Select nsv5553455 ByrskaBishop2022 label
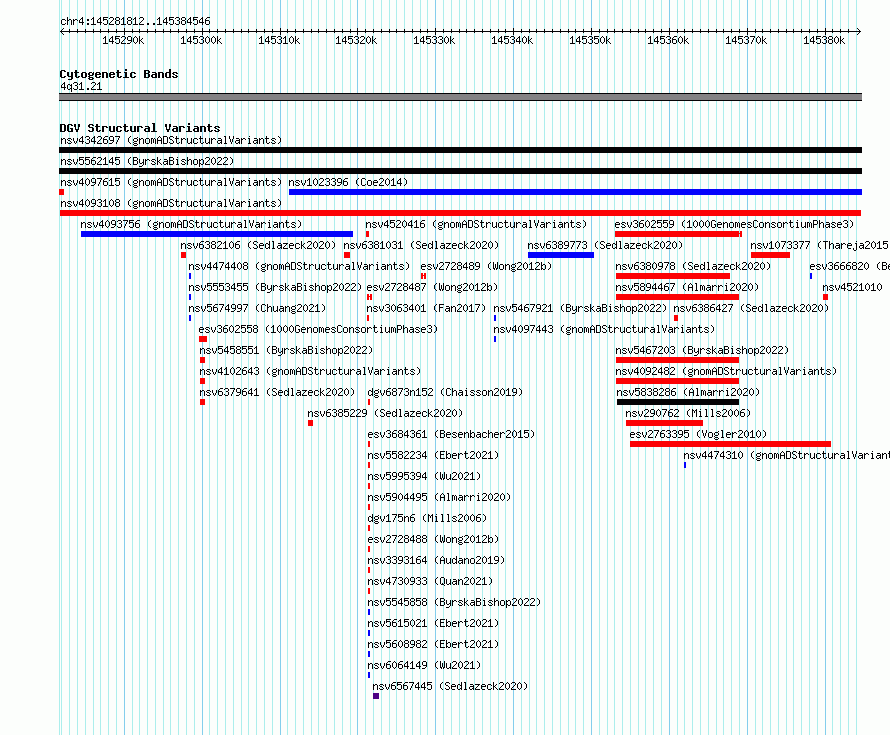Viewport: 890px width, 735px height. click(275, 287)
